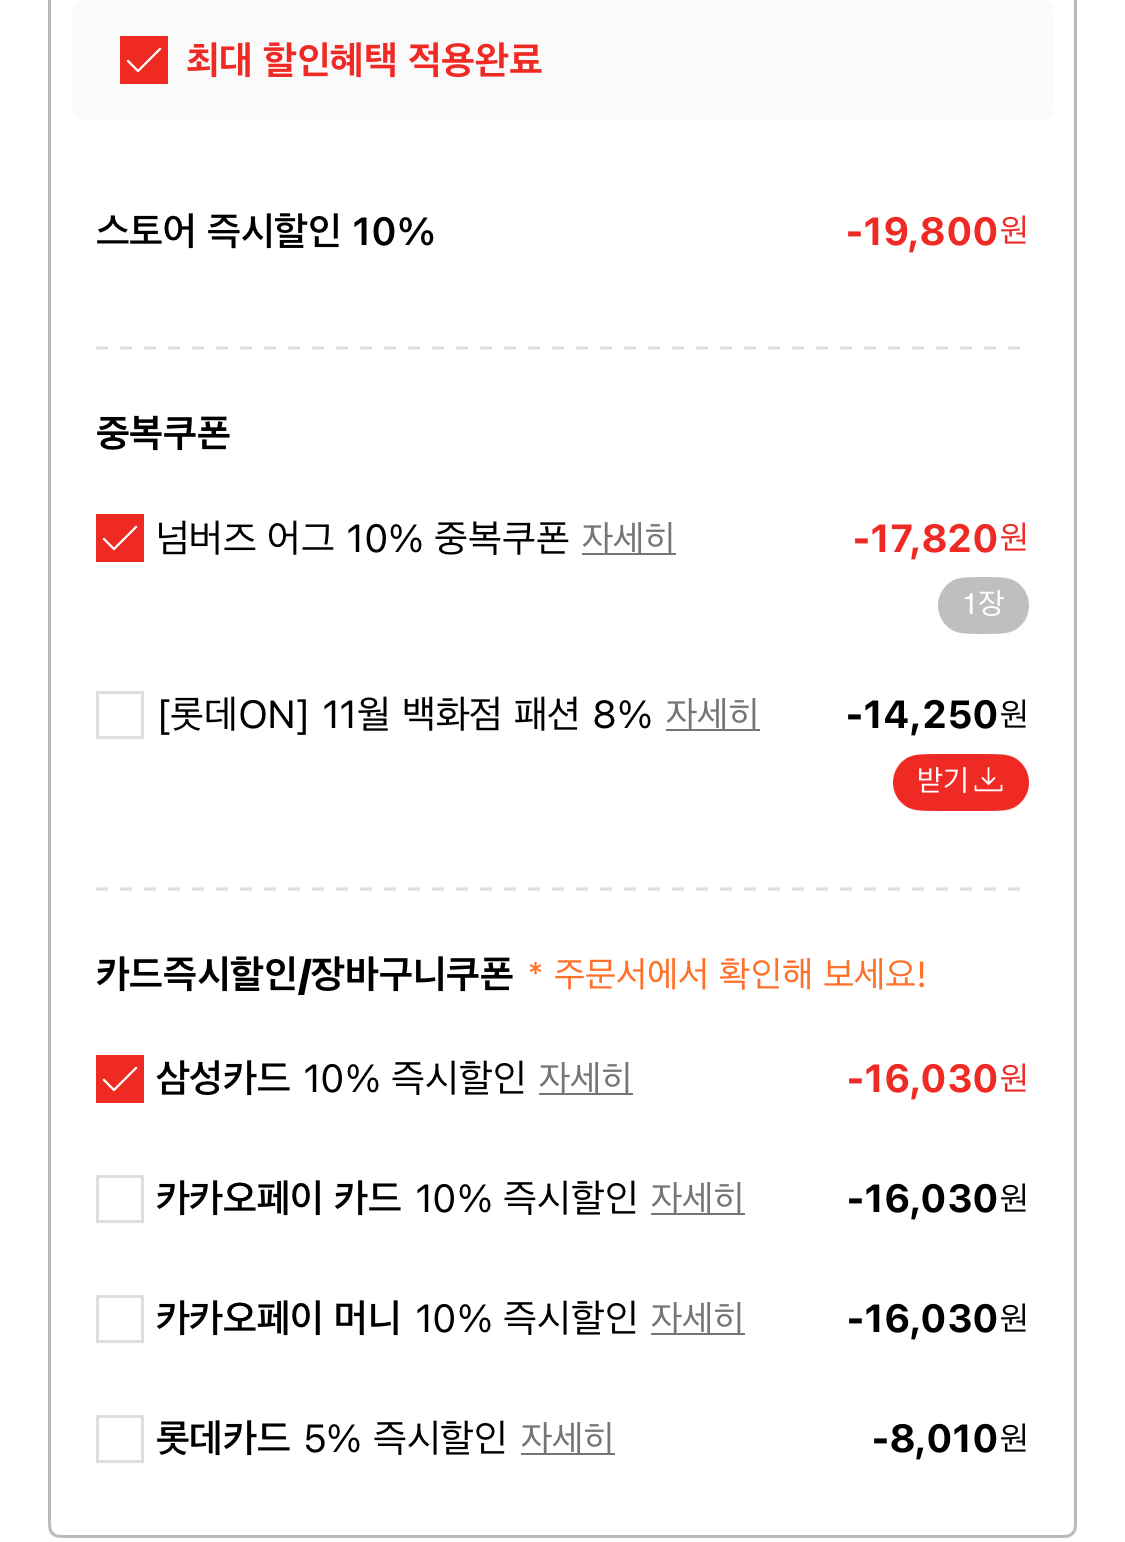Select the 카카오페이 머니 10% 즉시할인 checkbox
The image size is (1125, 1542).
120,1319
